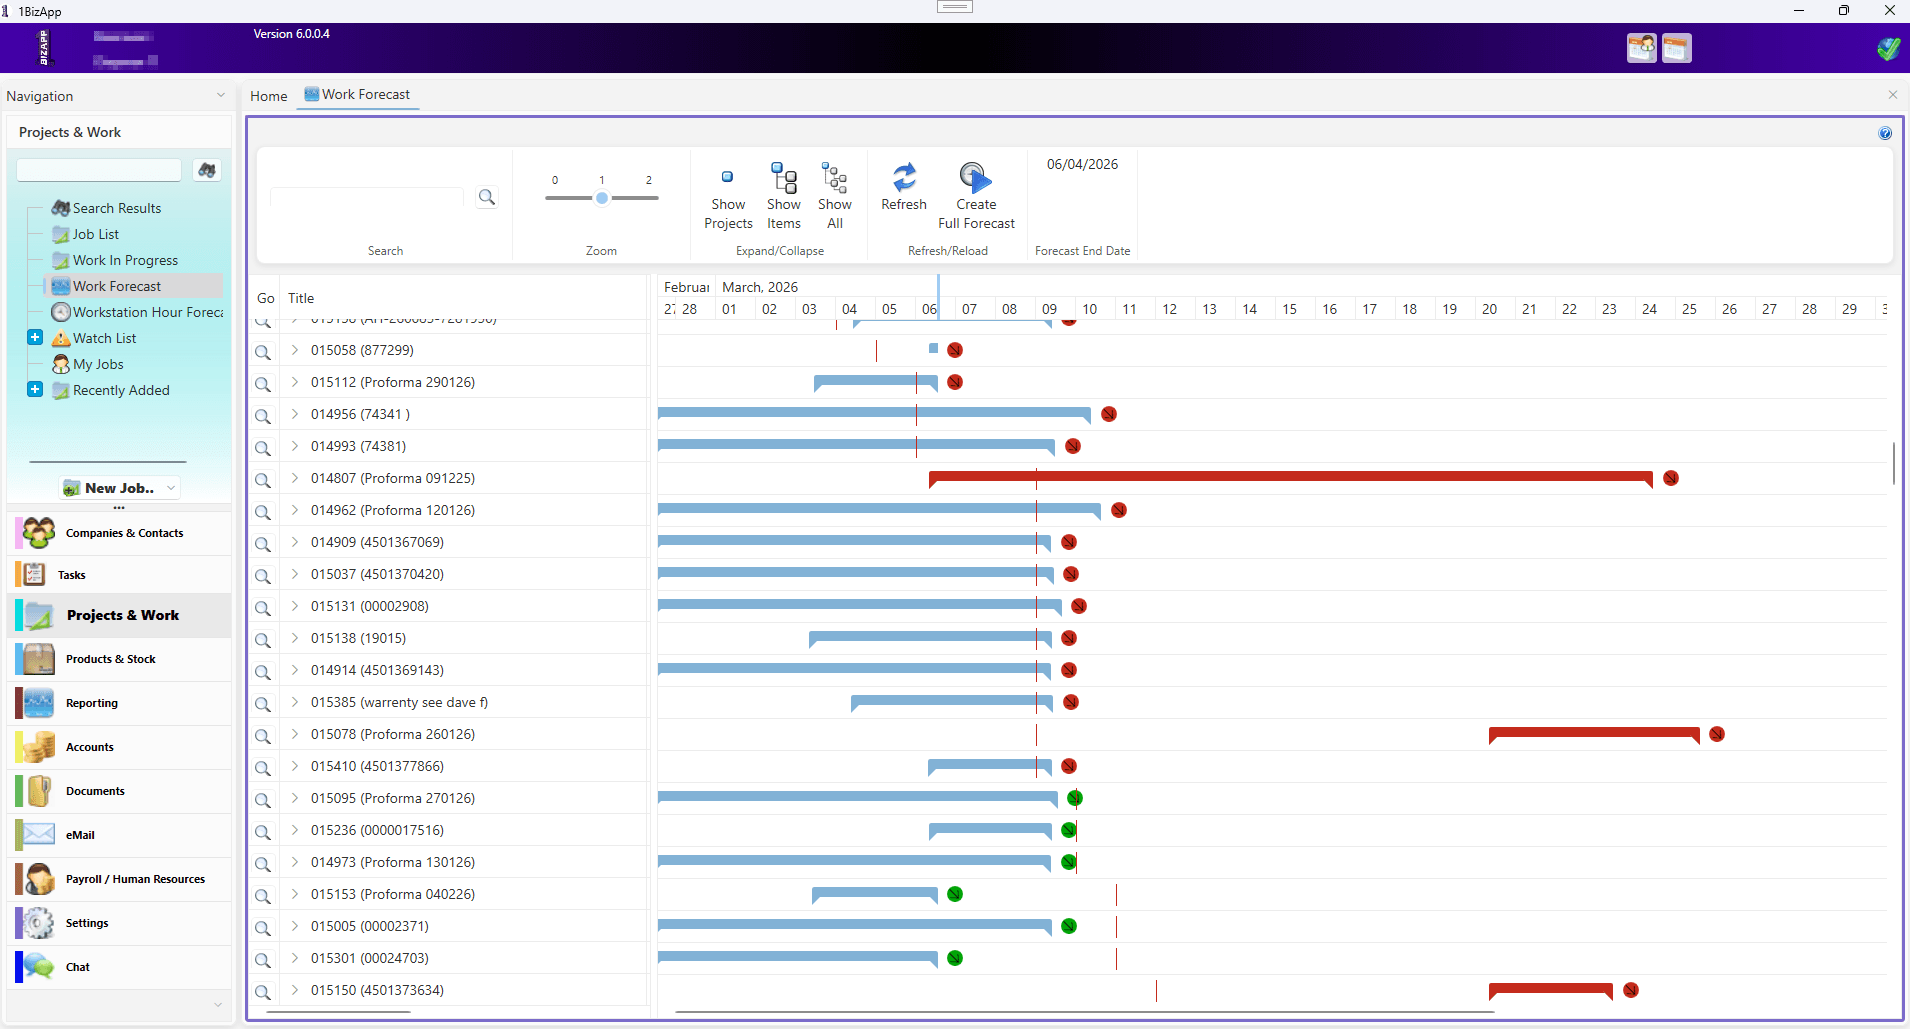Open Payroll / Human Resources module
Image resolution: width=1910 pixels, height=1029 pixels.
[119, 879]
